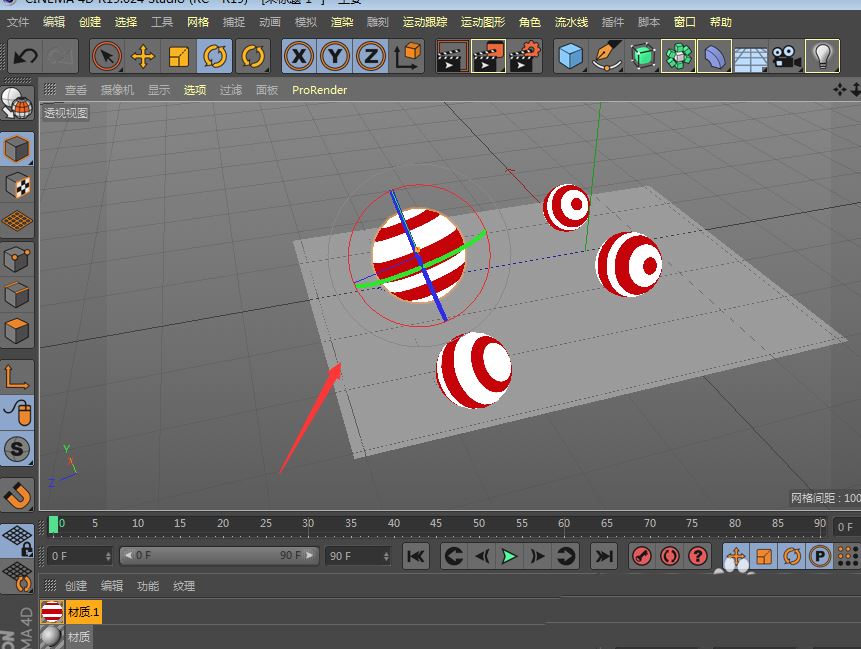Open the Render Settings clapperboard with gear
The height and width of the screenshot is (649, 861).
click(x=524, y=57)
